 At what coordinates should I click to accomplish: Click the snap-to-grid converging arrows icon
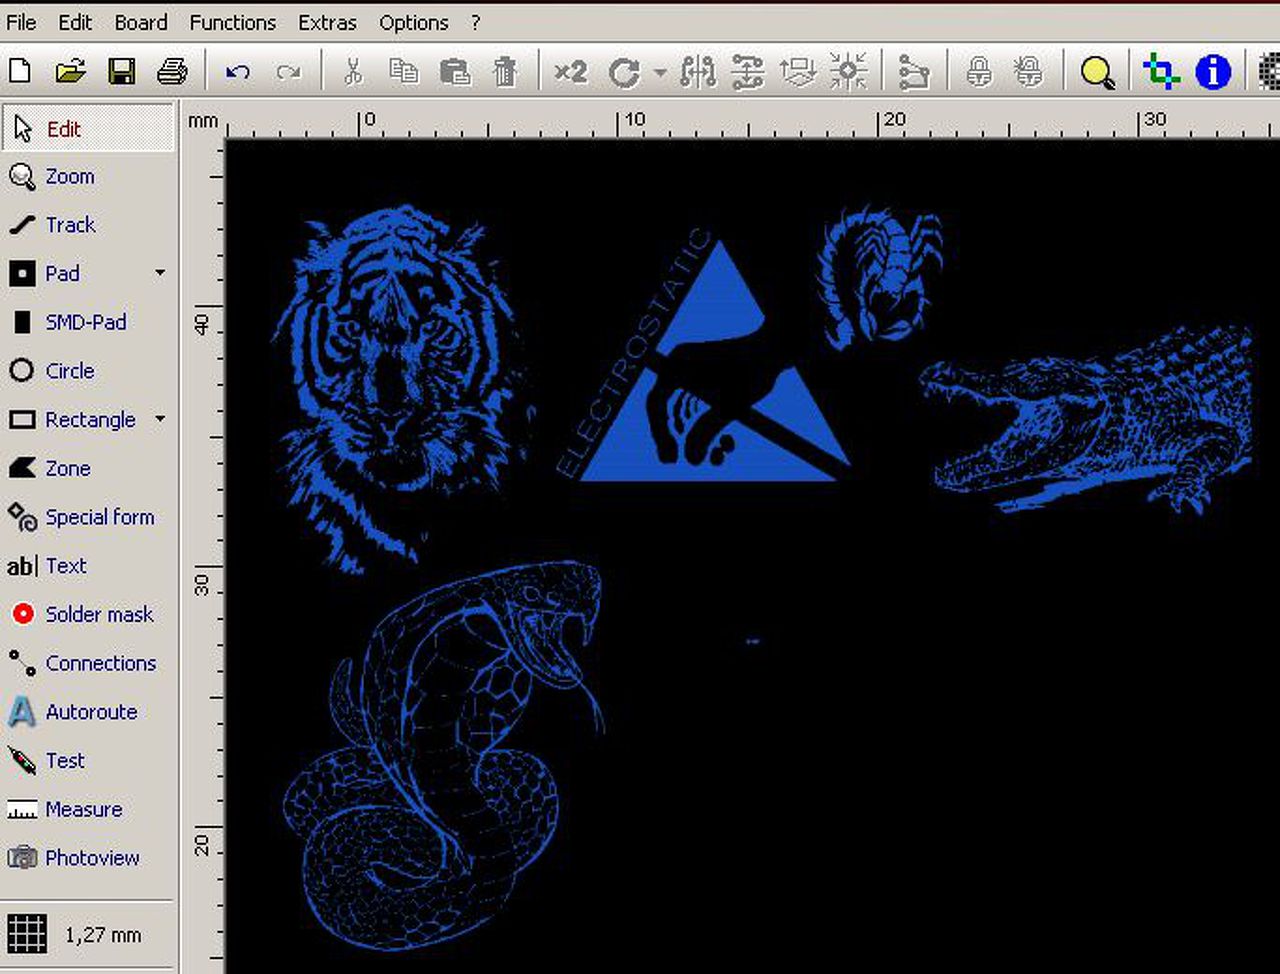[x=849, y=71]
